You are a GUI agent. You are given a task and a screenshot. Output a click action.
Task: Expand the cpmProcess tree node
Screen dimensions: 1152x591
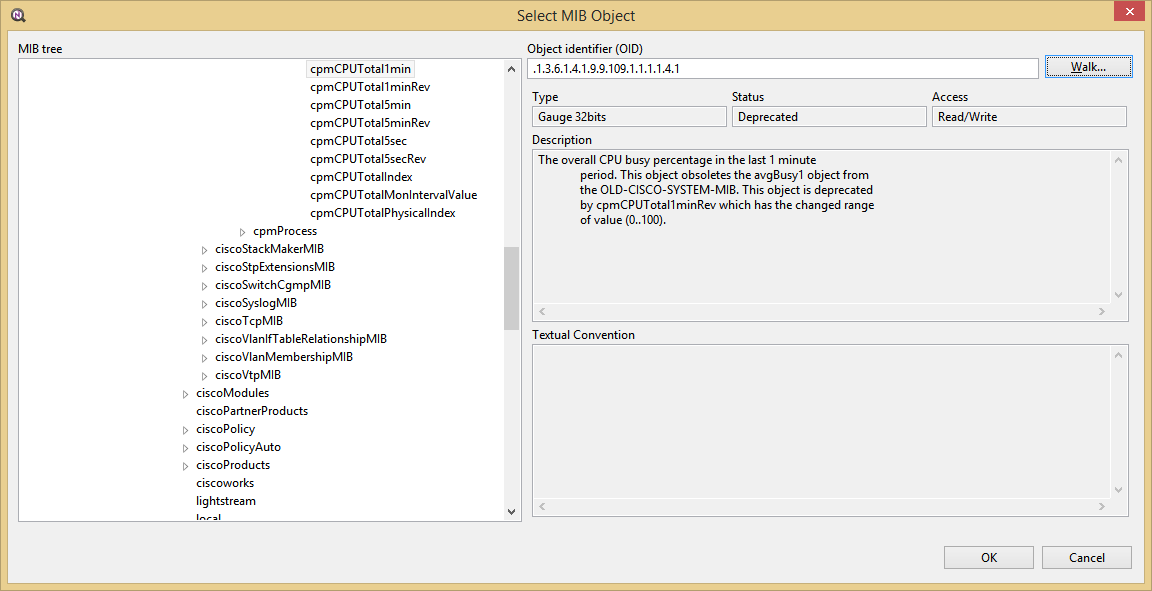[x=243, y=231]
